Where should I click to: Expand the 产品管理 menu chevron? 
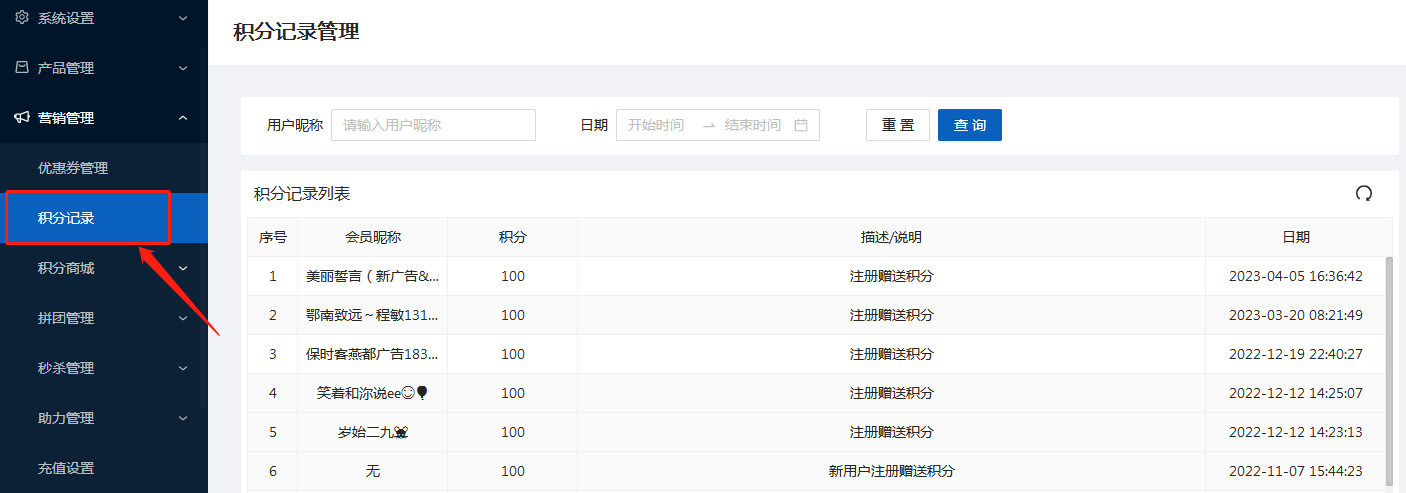(182, 68)
